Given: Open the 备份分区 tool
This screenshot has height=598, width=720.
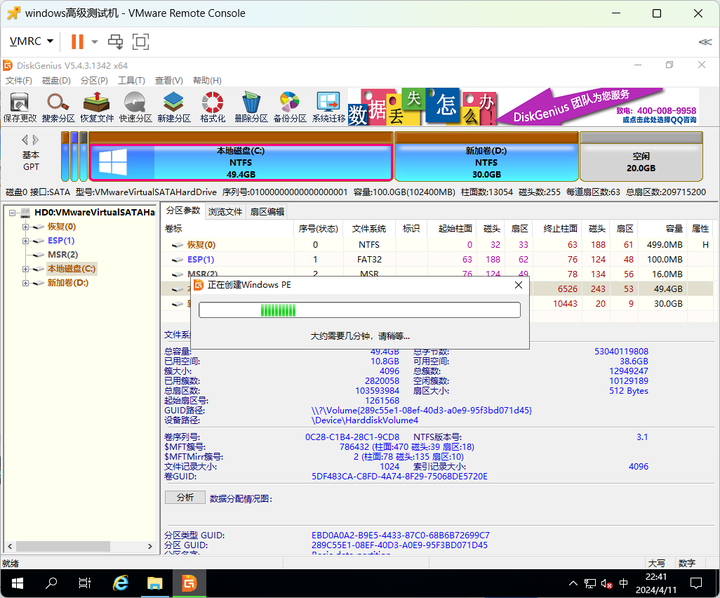Looking at the screenshot, I should click(x=290, y=107).
